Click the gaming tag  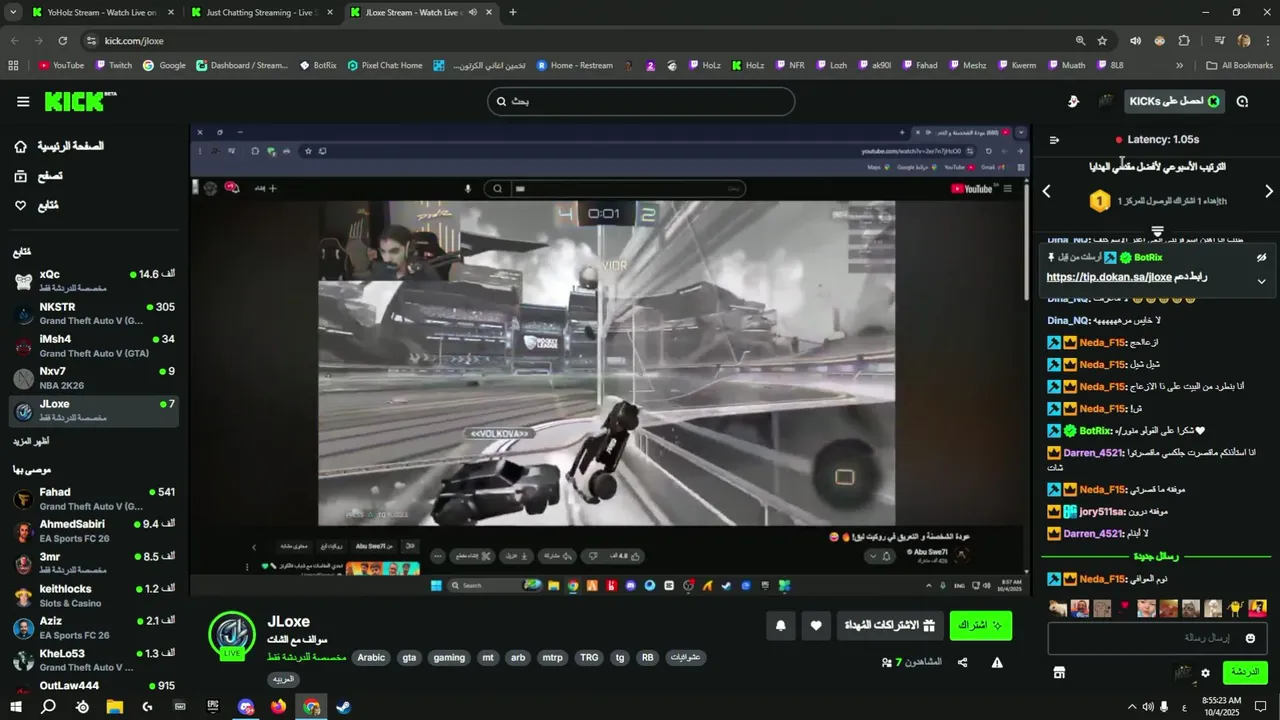(x=449, y=658)
